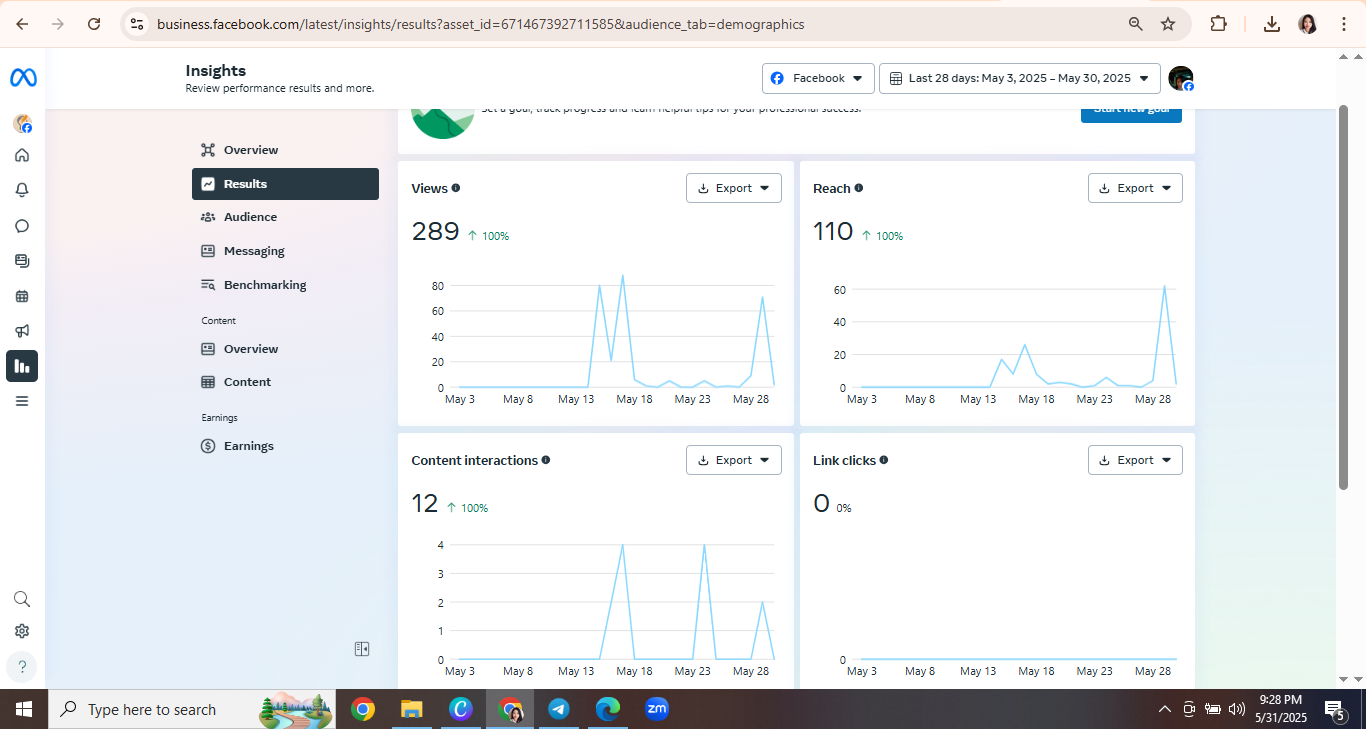Open Chrome downloads icon

pos(1272,24)
